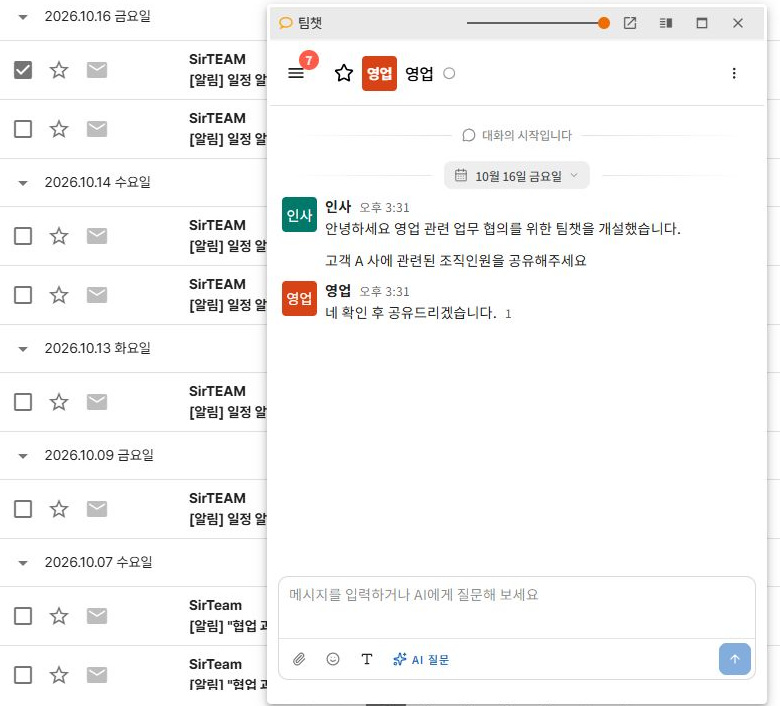Pop out the team chat in a new window

point(630,23)
